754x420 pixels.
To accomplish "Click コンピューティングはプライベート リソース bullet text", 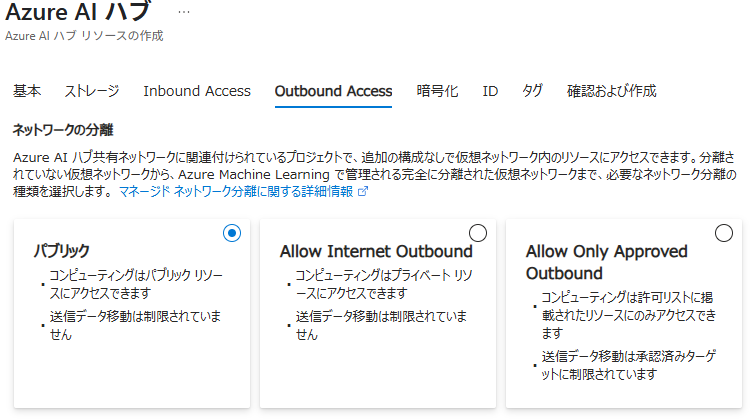I will [383, 284].
